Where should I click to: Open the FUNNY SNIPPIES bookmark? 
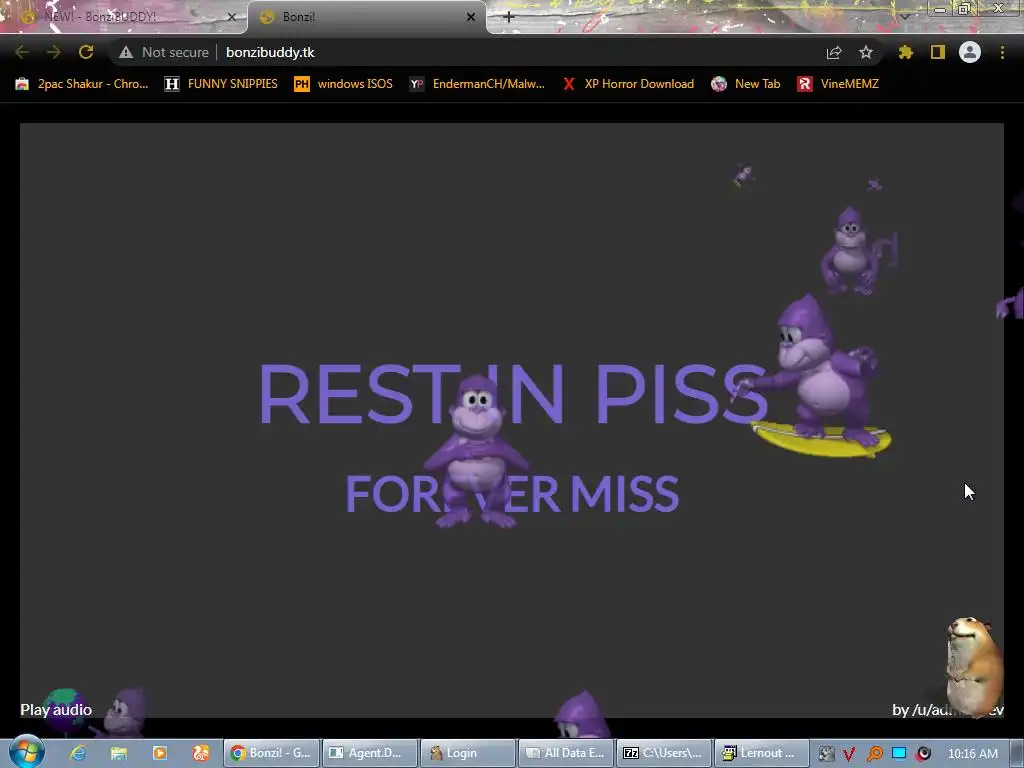(x=221, y=84)
